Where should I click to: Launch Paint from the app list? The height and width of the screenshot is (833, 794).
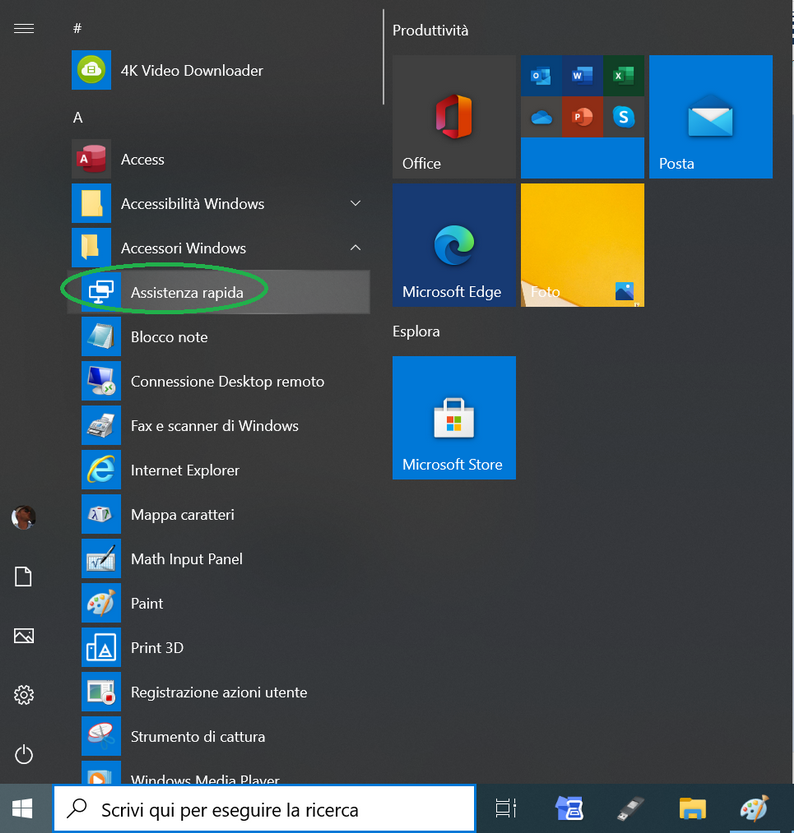pyautogui.click(x=220, y=603)
